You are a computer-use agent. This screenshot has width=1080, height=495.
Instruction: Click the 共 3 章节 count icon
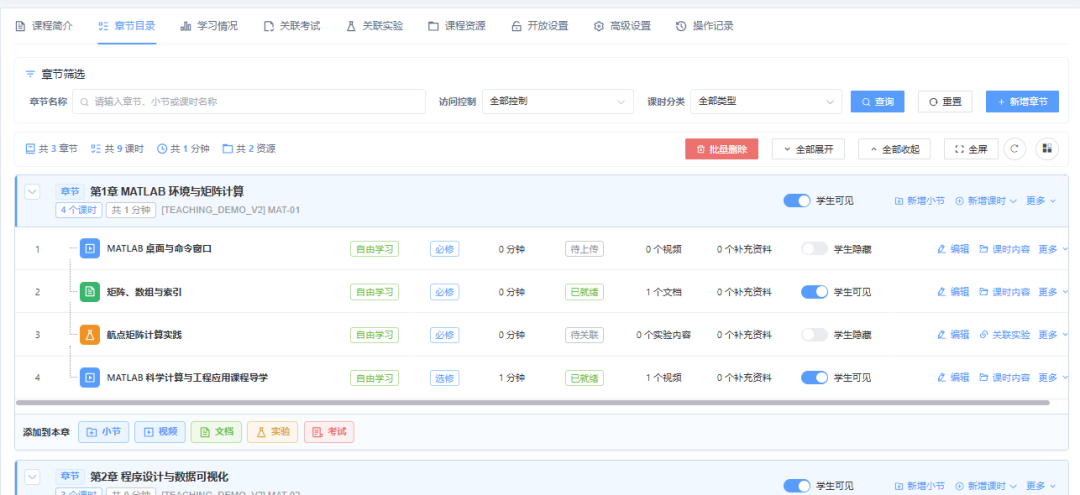click(30, 149)
